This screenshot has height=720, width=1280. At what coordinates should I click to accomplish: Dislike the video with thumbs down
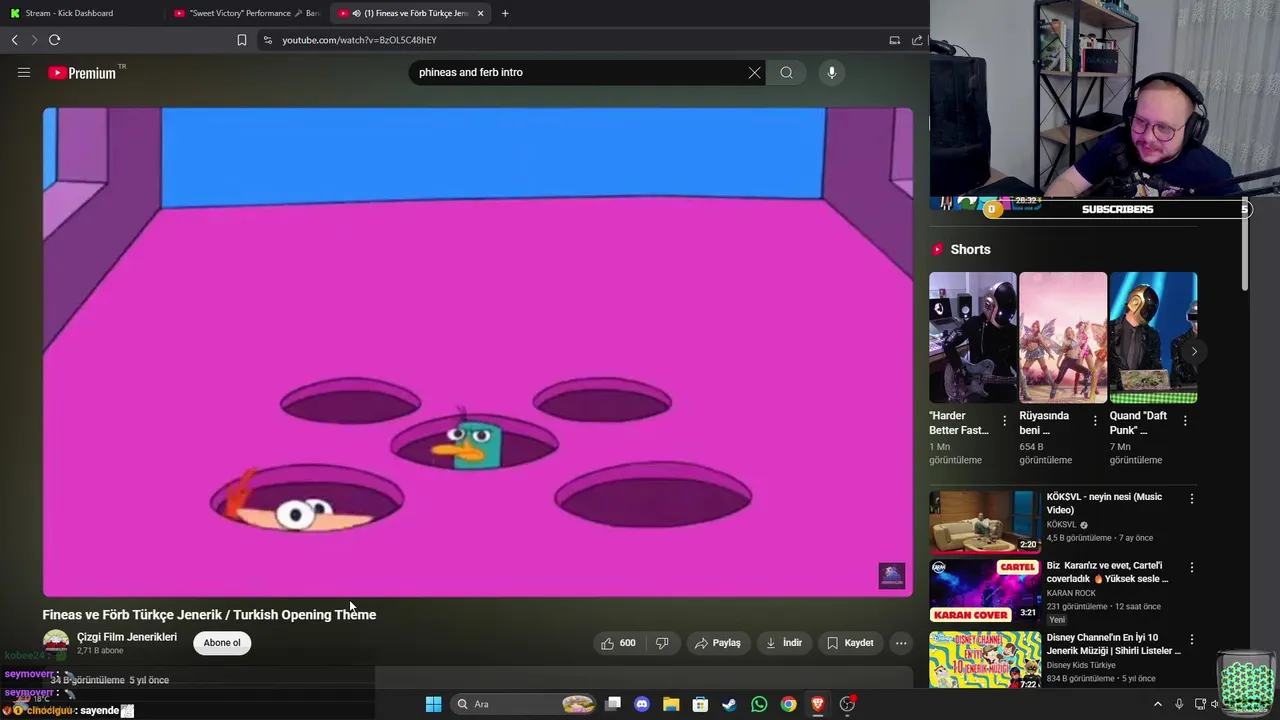[x=662, y=643]
